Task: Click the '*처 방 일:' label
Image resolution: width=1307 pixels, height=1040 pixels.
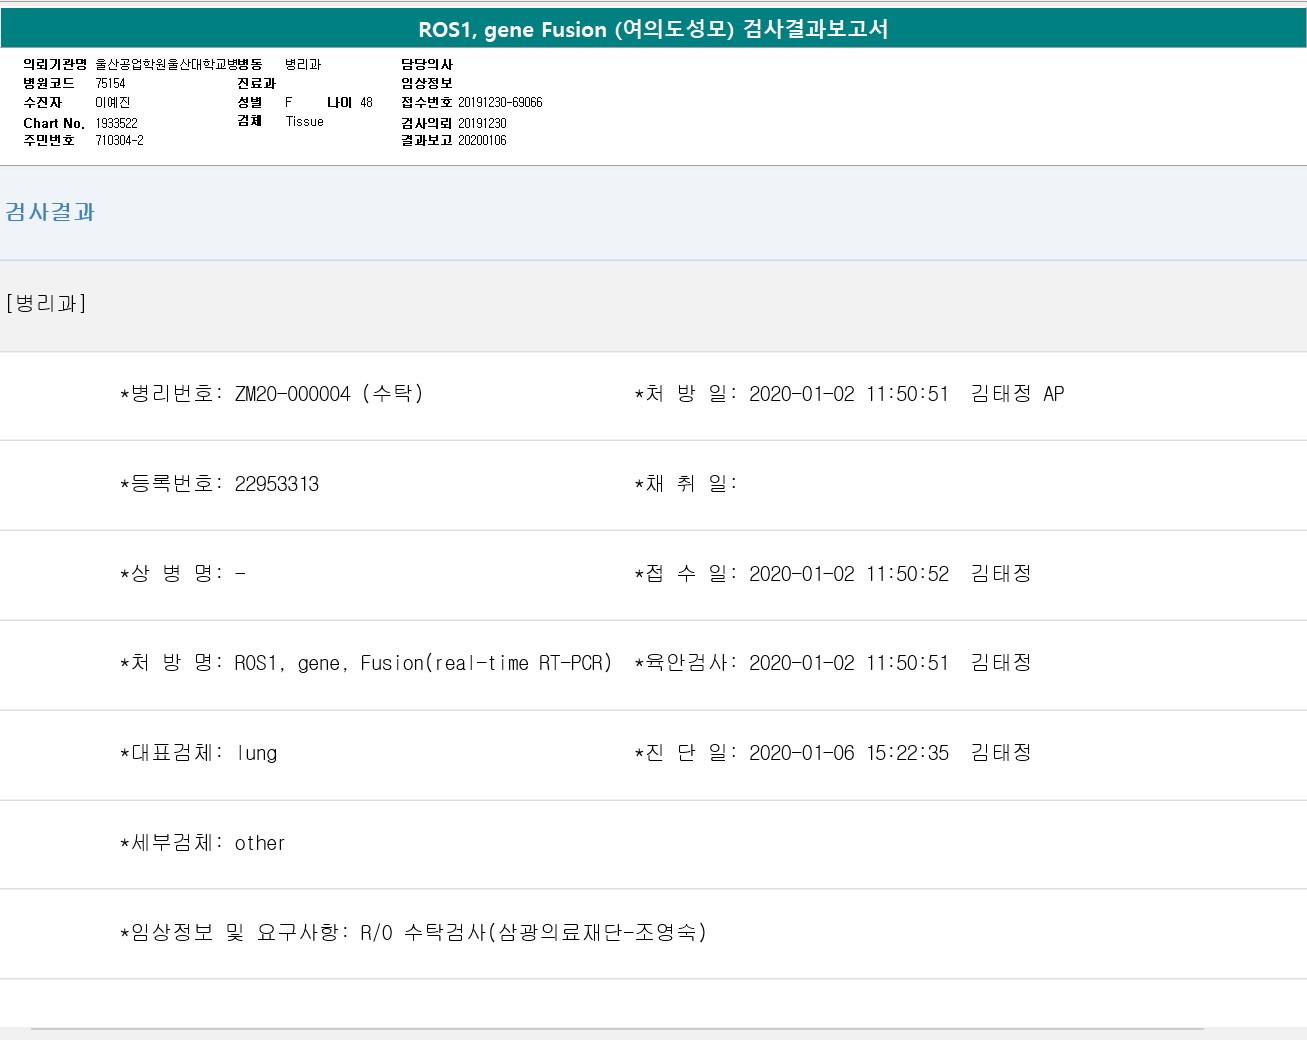Action: (686, 394)
